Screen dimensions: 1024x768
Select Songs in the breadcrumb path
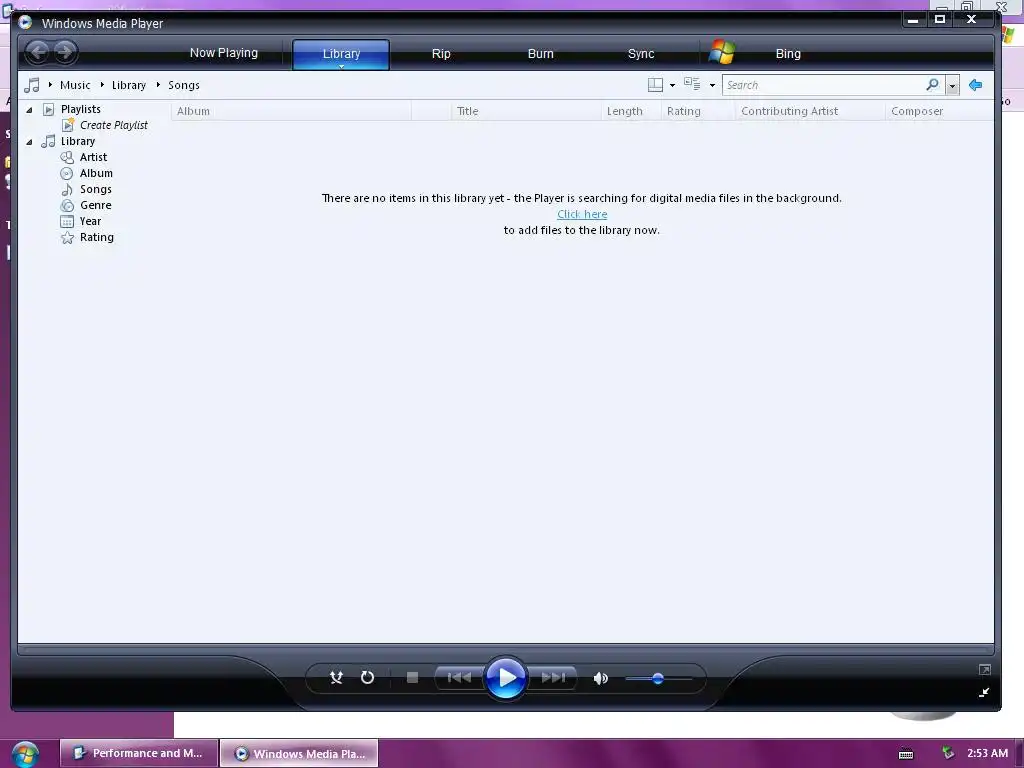click(x=184, y=85)
